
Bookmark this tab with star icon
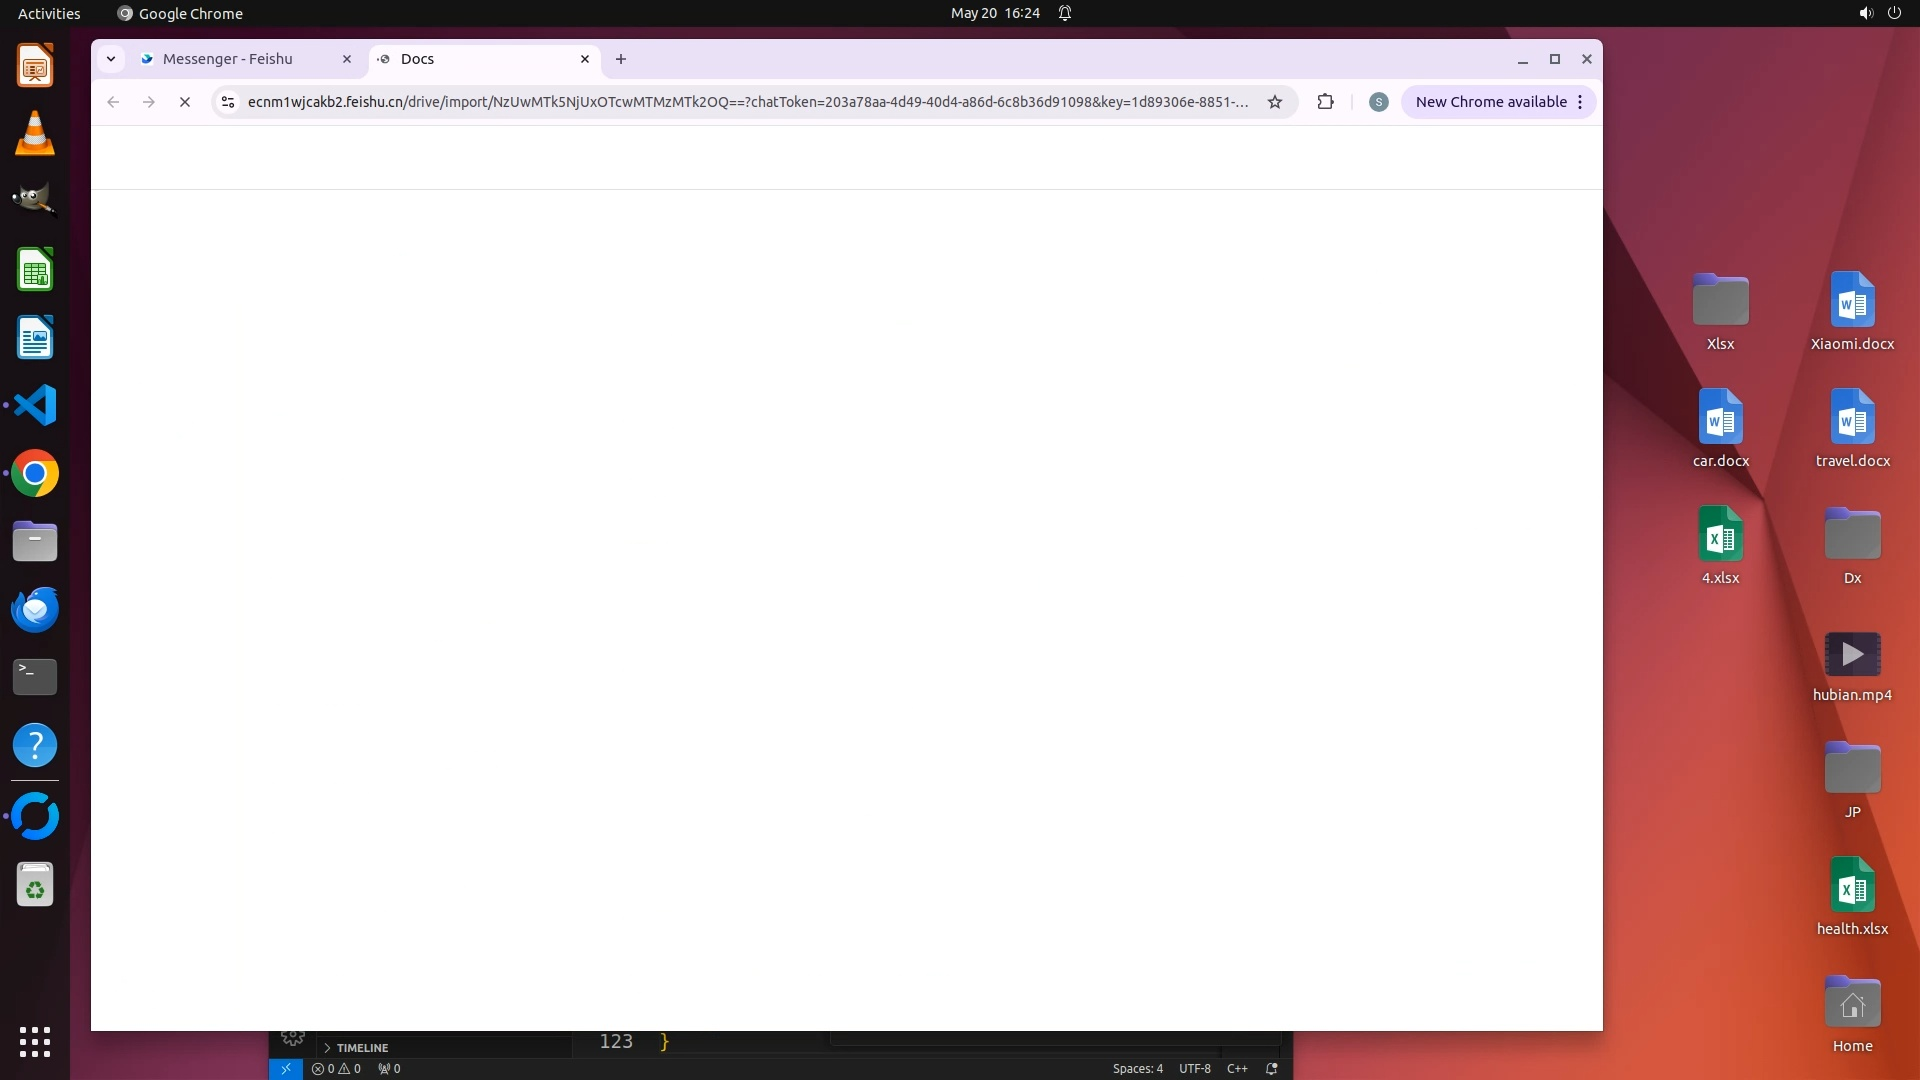tap(1275, 102)
